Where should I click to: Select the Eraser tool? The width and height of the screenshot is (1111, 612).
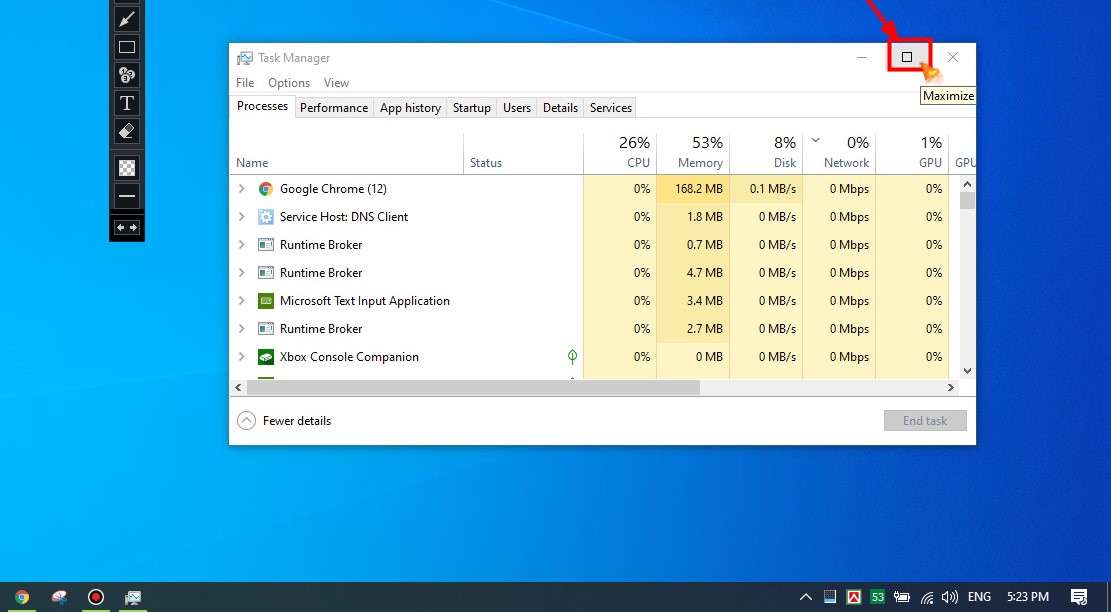tap(126, 131)
